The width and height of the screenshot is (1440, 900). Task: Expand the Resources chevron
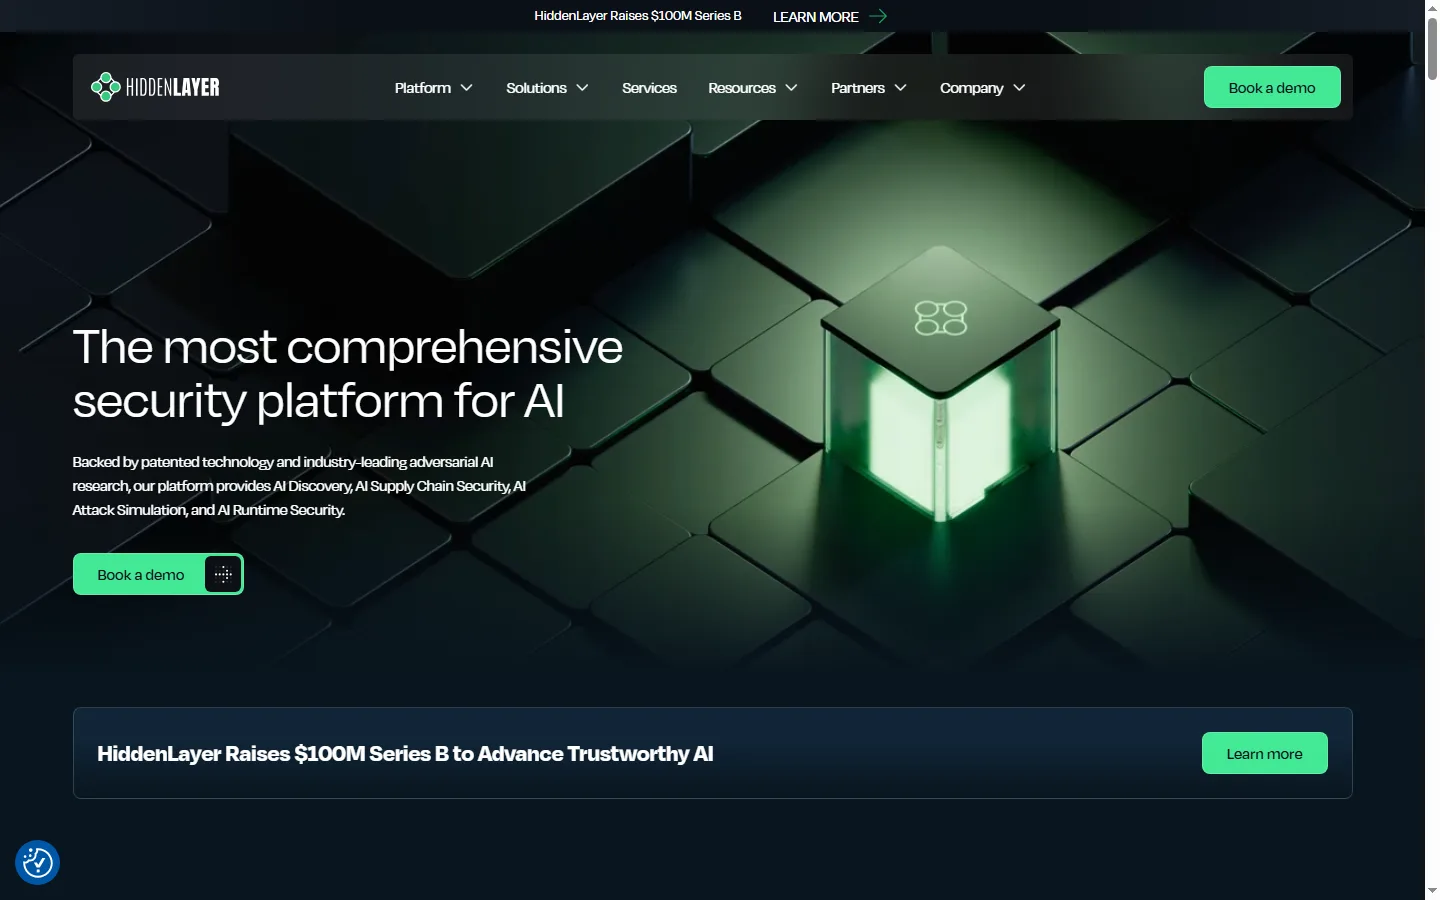(791, 88)
